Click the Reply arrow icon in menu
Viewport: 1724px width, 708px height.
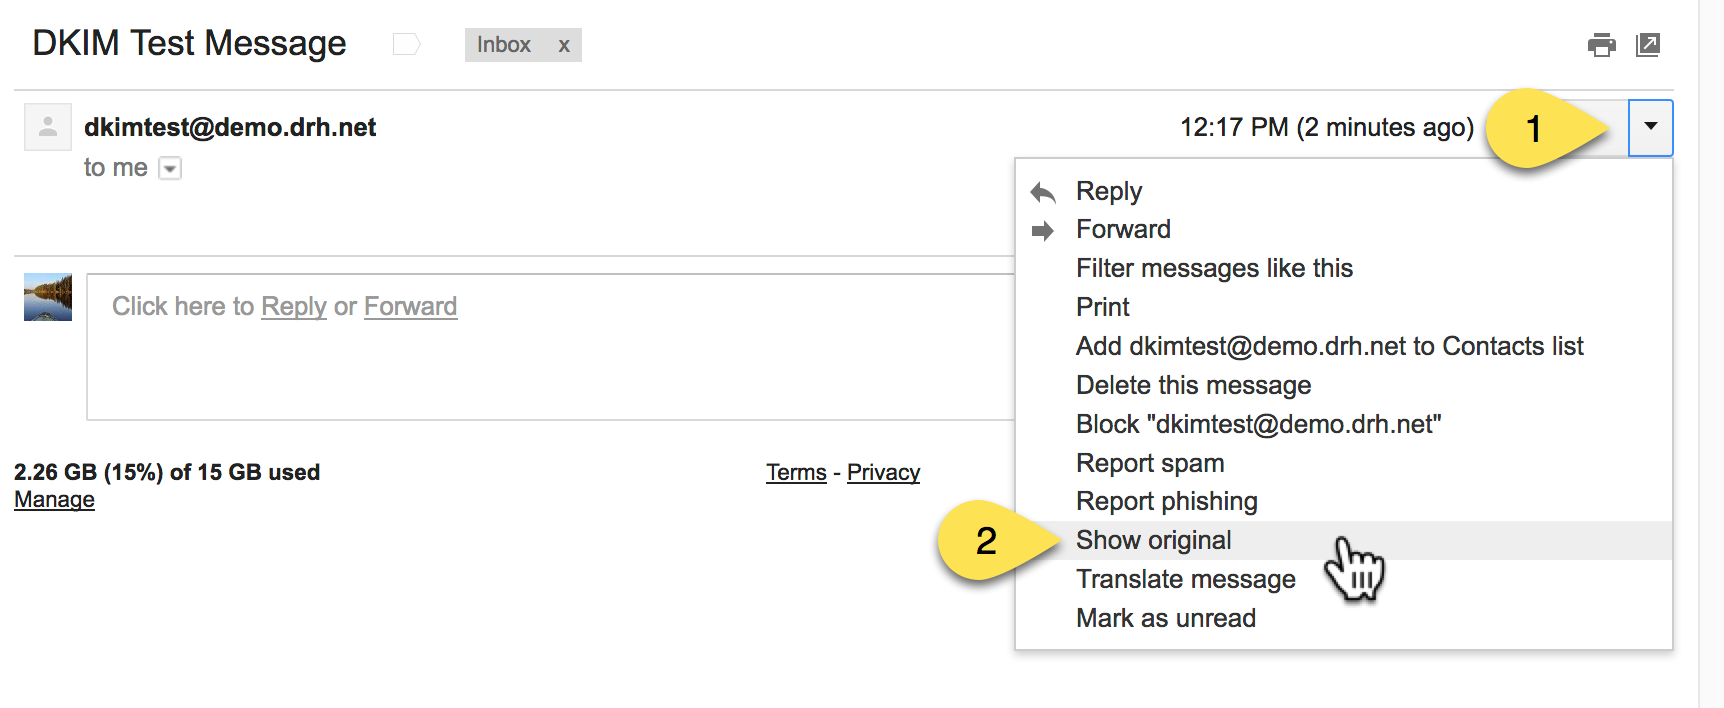click(x=1043, y=192)
